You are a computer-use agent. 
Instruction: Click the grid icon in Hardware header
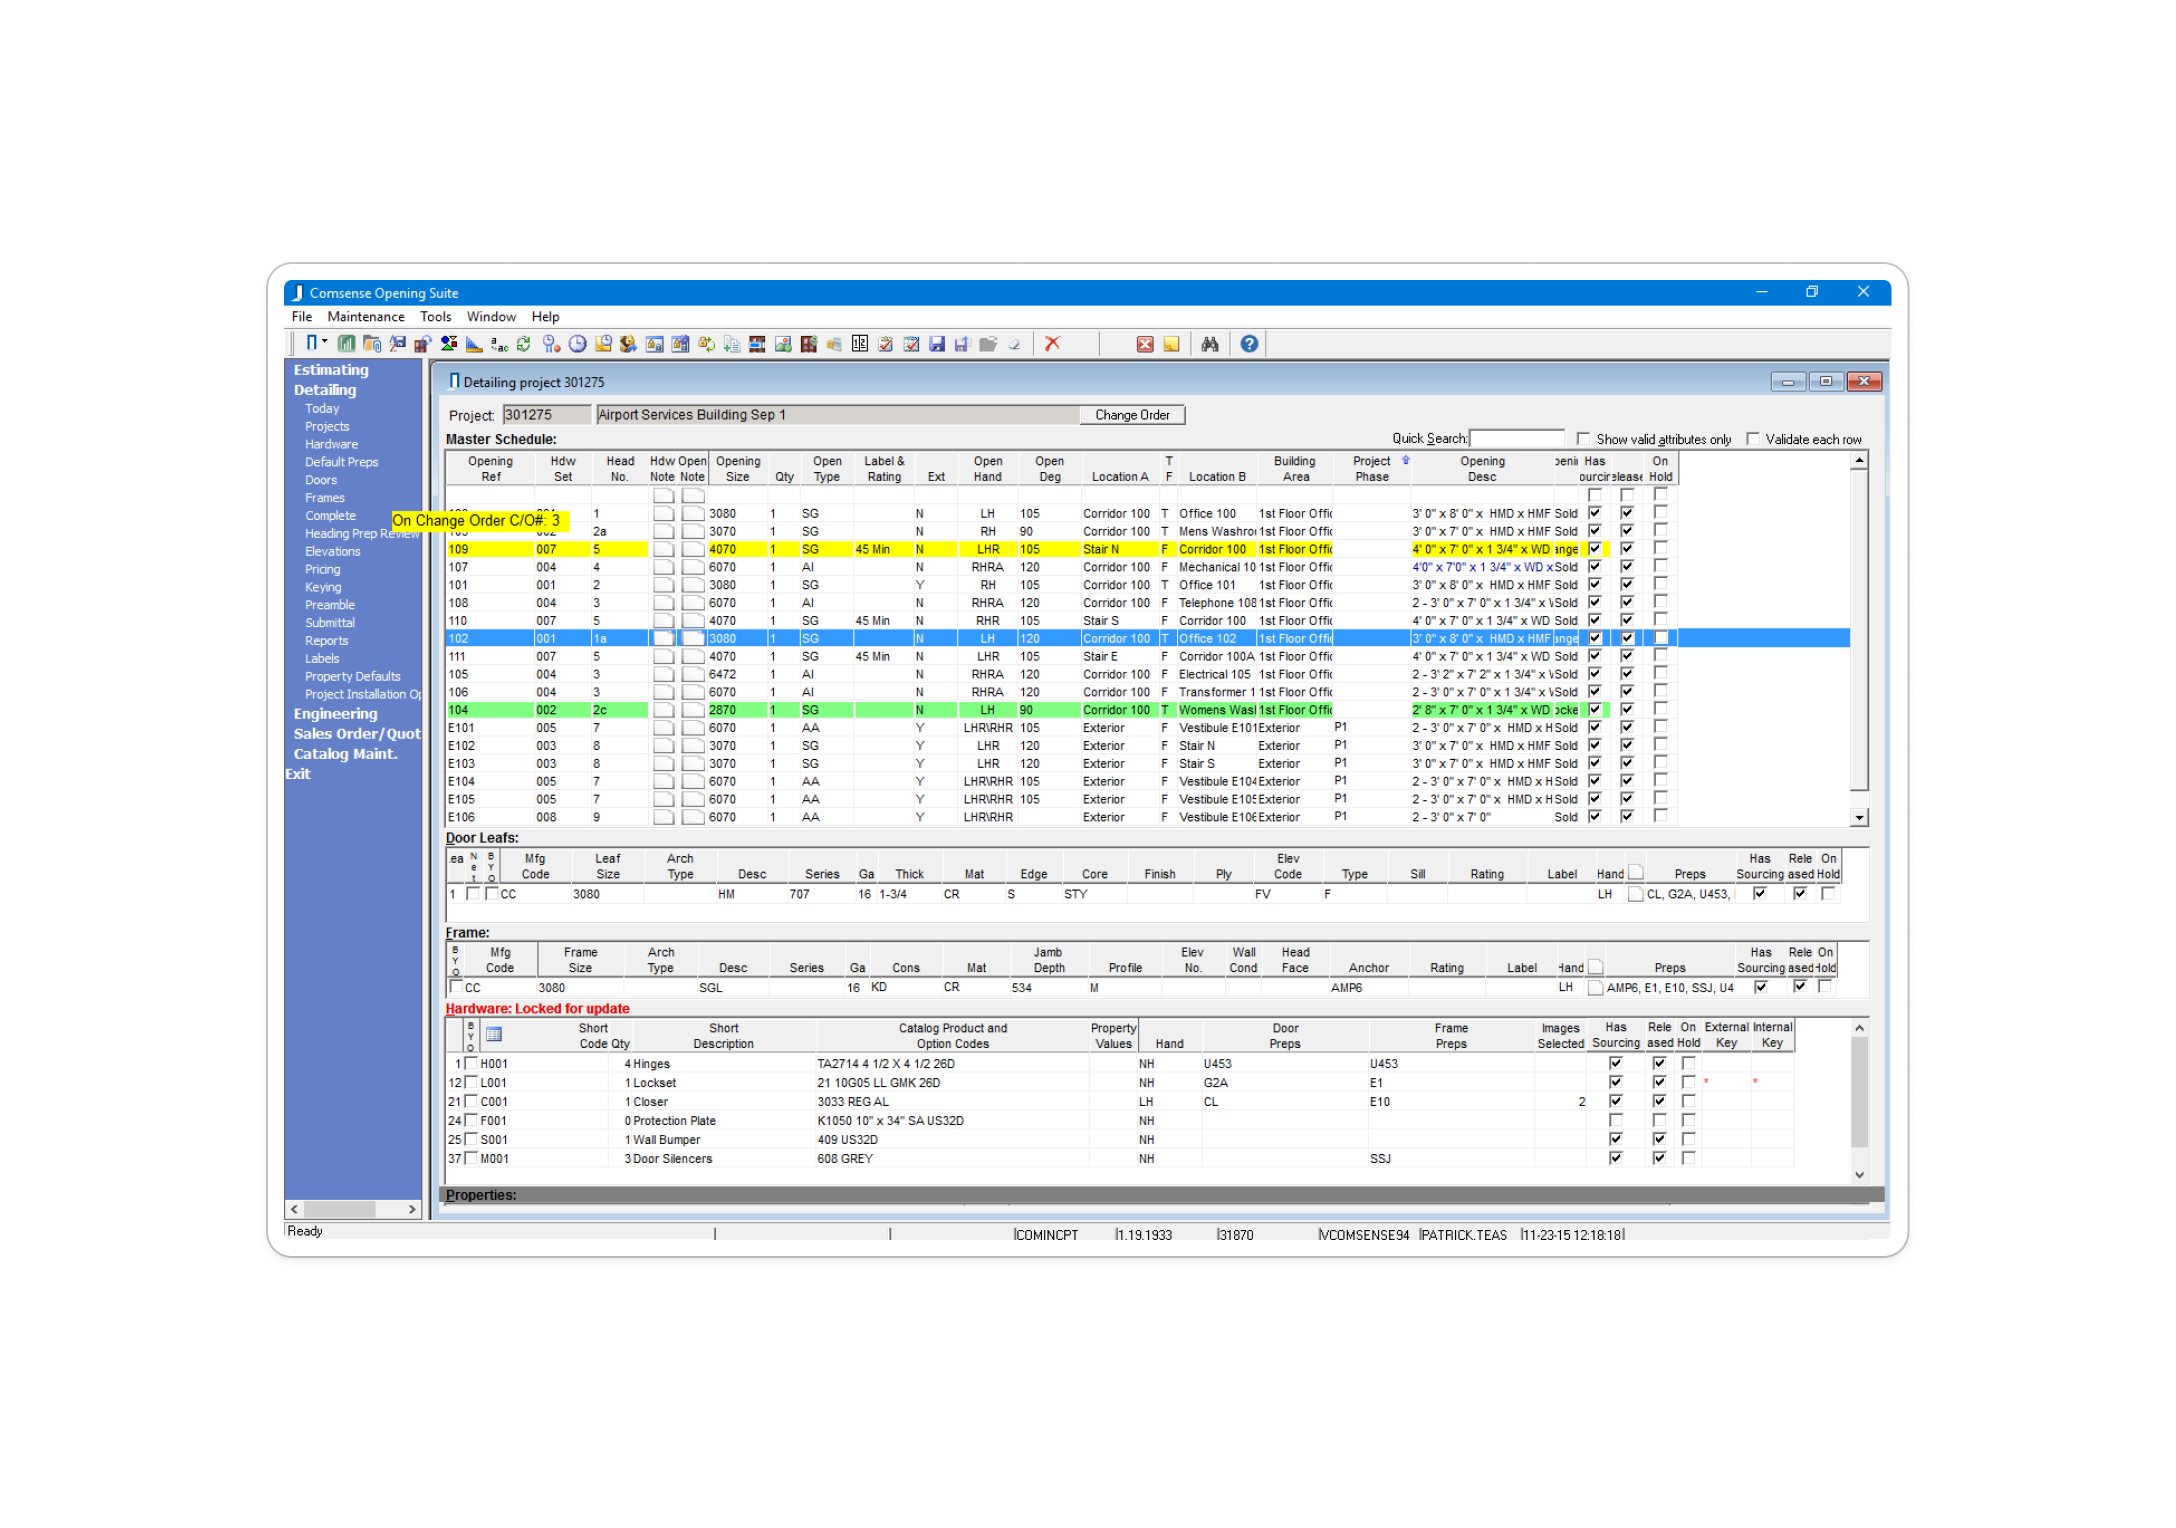[x=494, y=1035]
